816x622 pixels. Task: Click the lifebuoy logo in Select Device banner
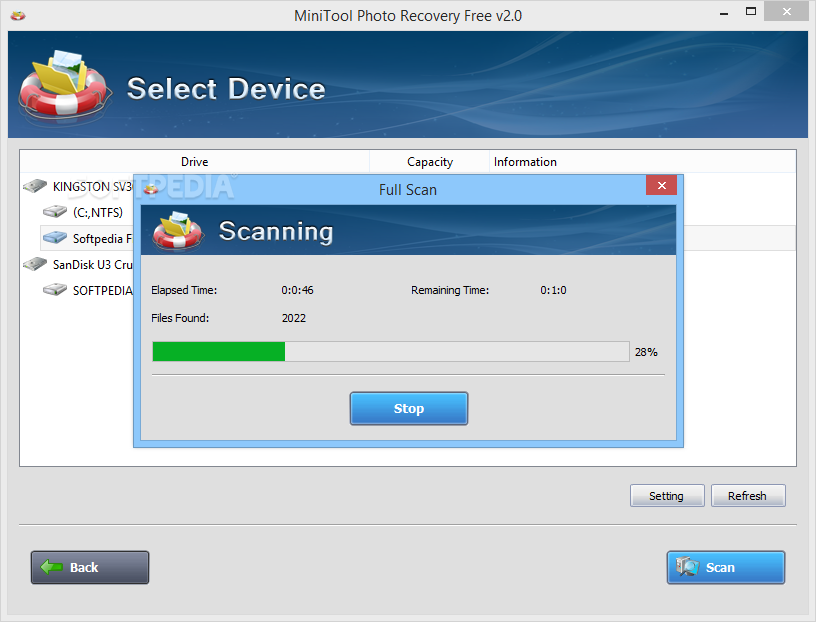coord(65,86)
